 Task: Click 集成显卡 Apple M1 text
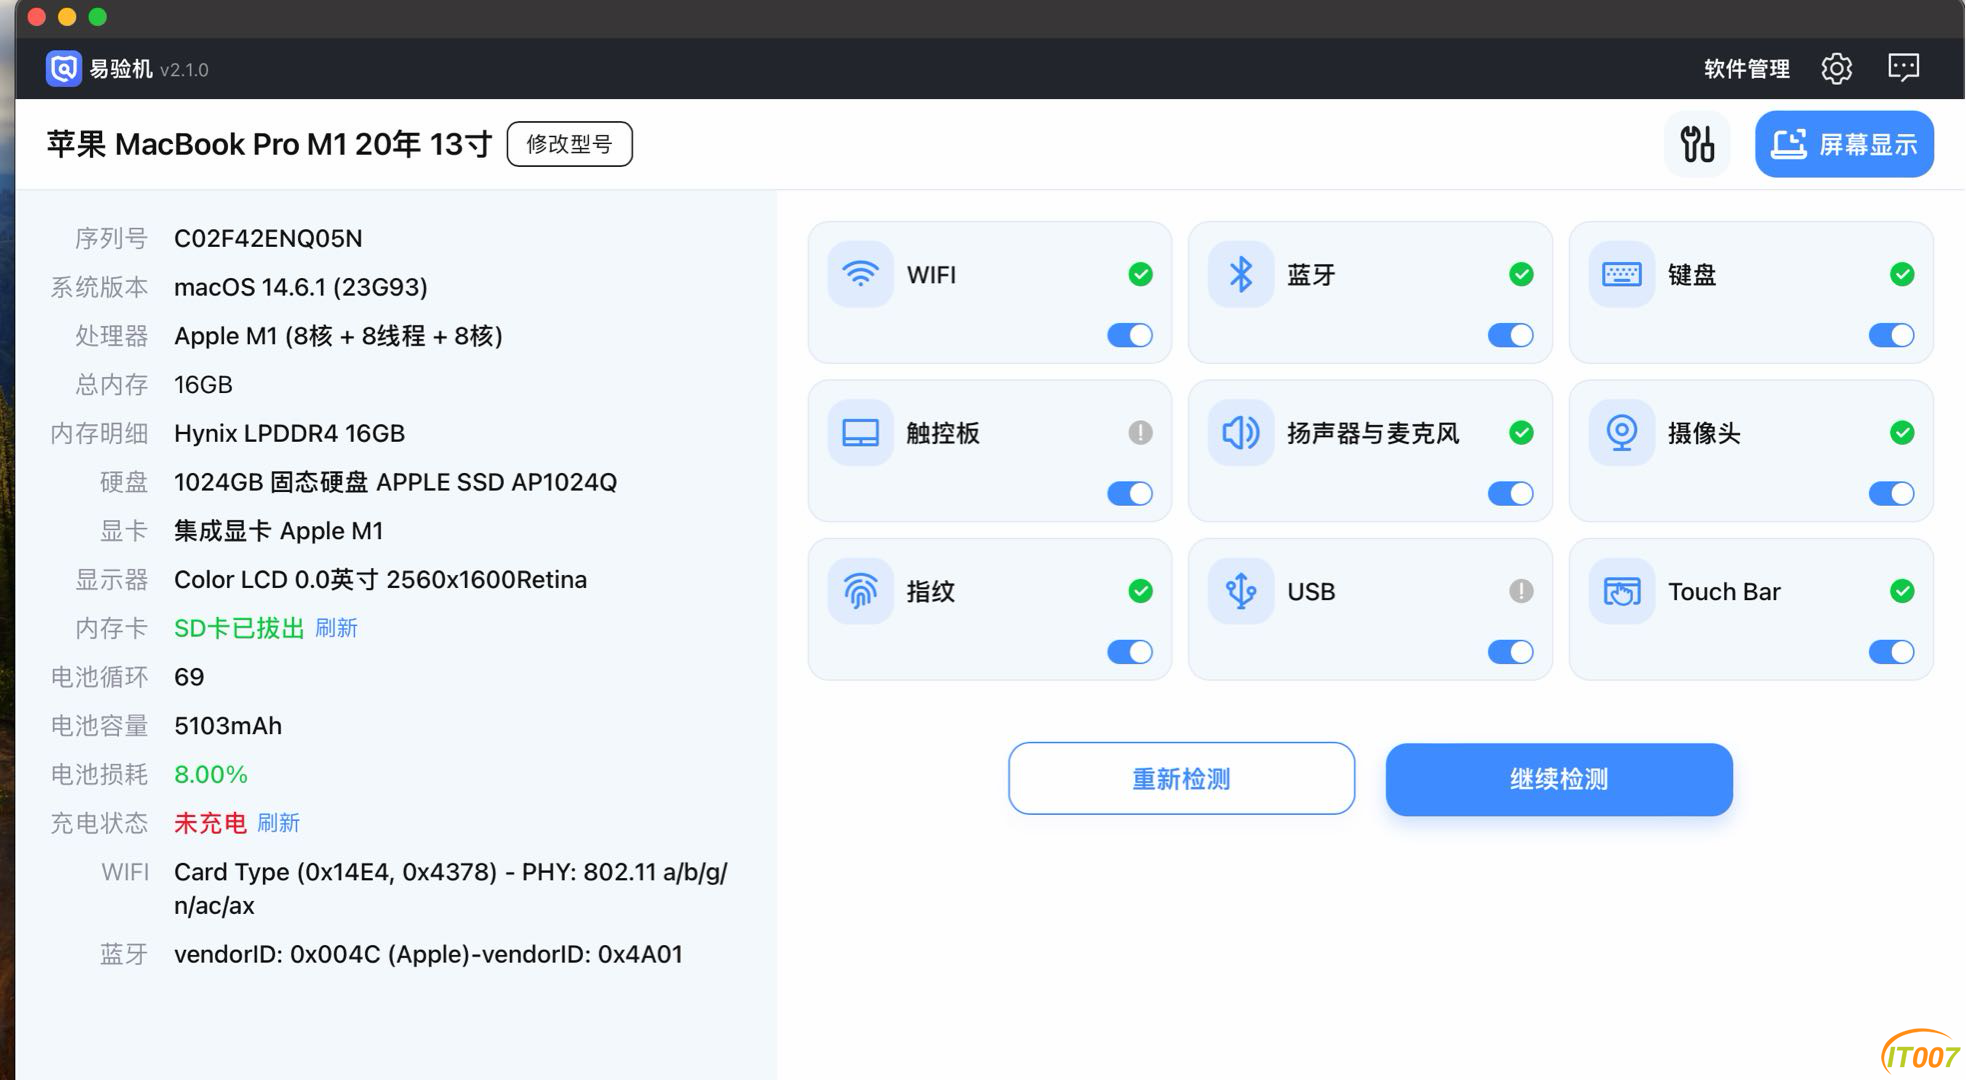278,531
